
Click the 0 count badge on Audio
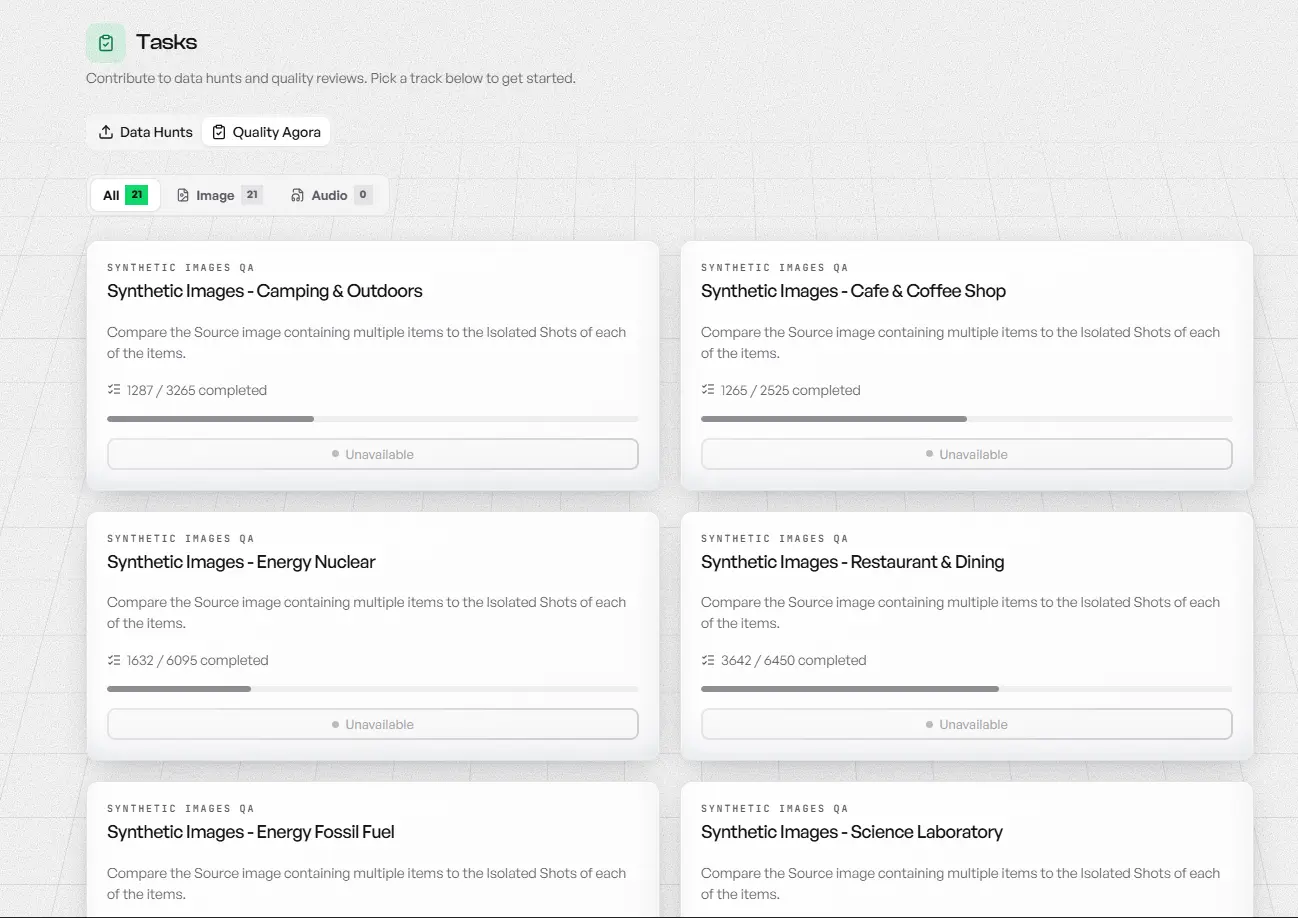[x=363, y=195]
